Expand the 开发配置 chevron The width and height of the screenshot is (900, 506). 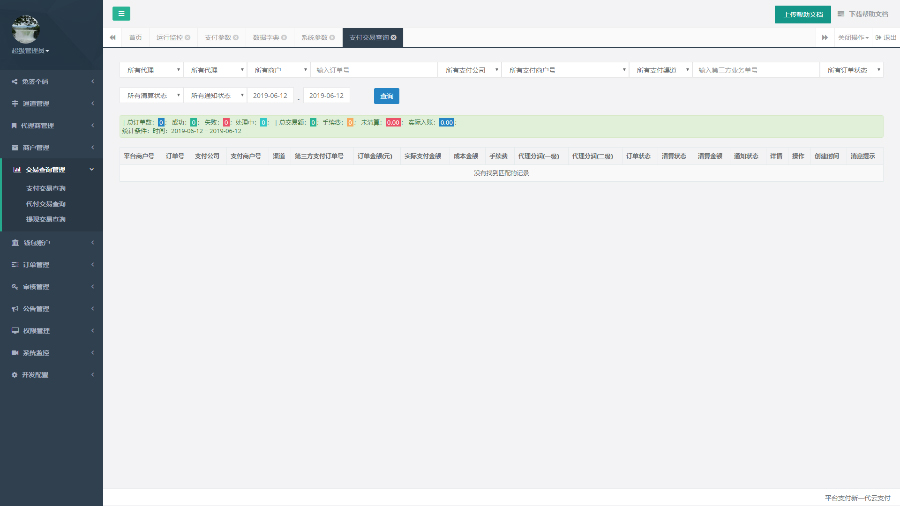click(92, 375)
